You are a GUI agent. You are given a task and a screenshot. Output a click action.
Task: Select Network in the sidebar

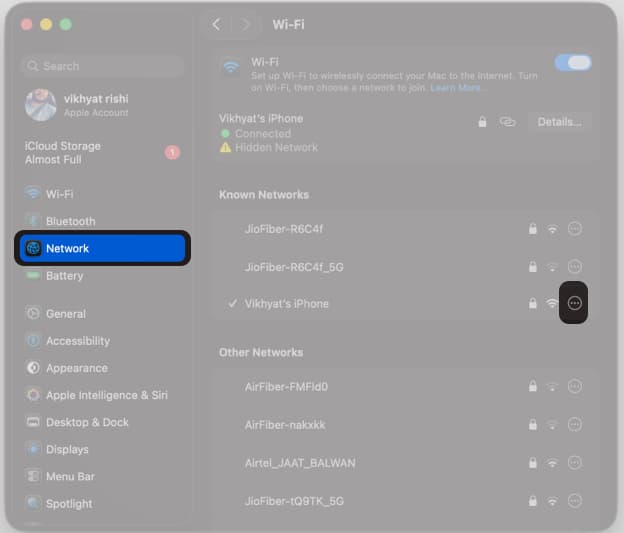click(x=102, y=248)
